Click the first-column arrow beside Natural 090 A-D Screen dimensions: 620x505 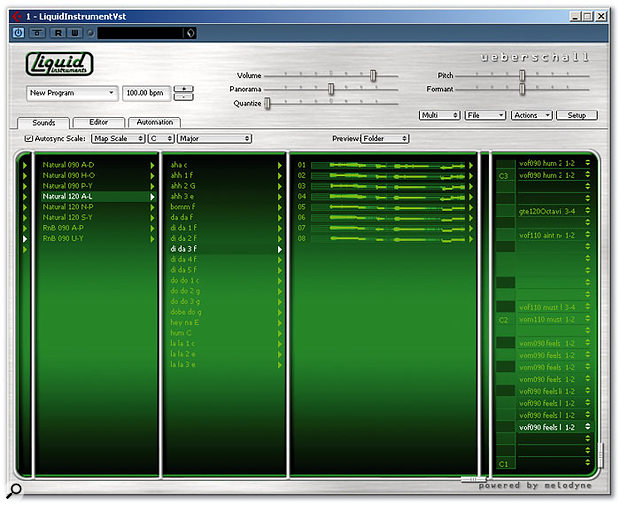(25, 165)
